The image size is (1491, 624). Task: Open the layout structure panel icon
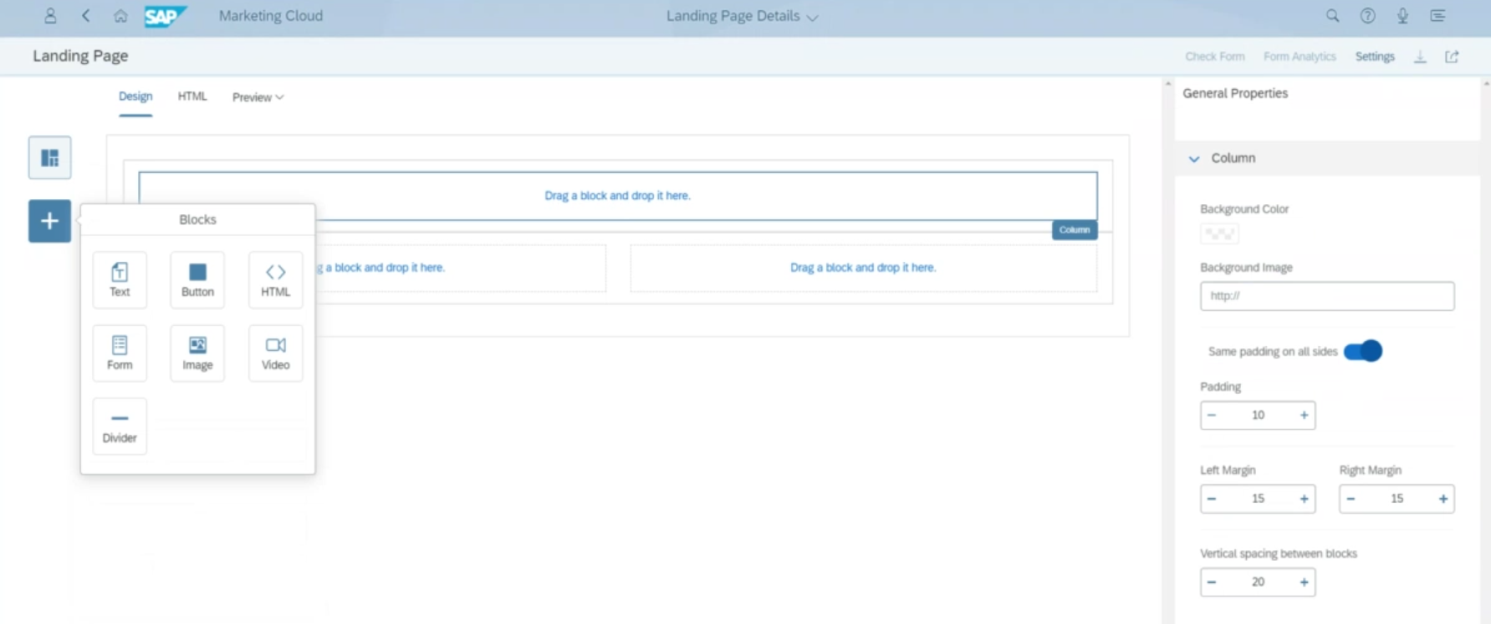coord(50,158)
